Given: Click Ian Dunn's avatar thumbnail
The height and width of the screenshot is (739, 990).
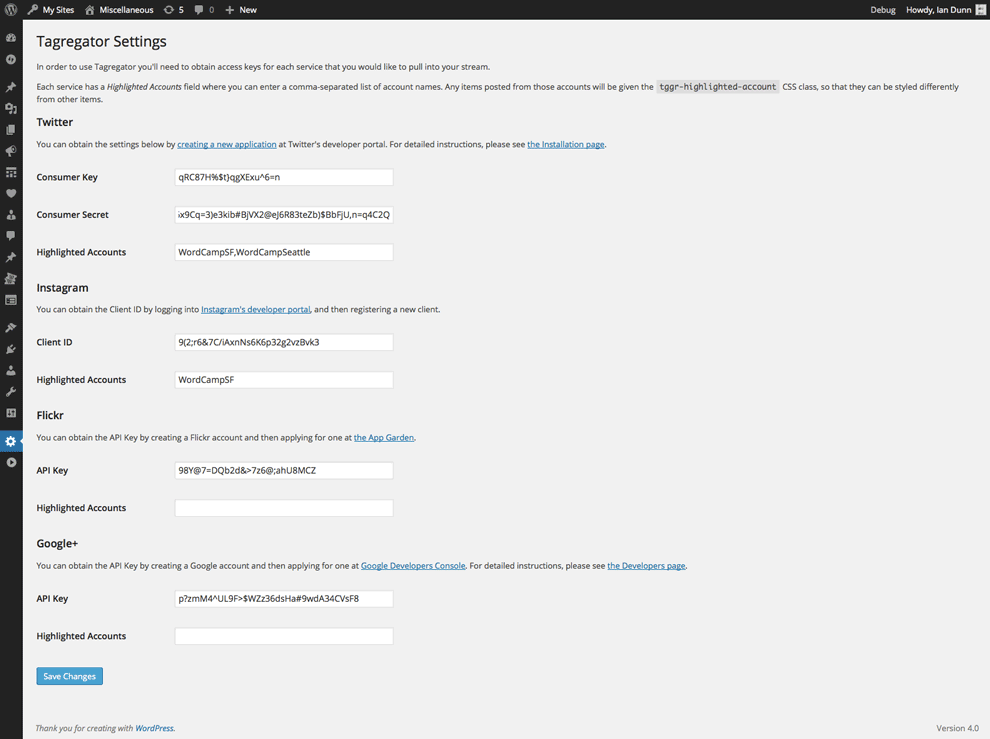Looking at the screenshot, I should (x=981, y=9).
